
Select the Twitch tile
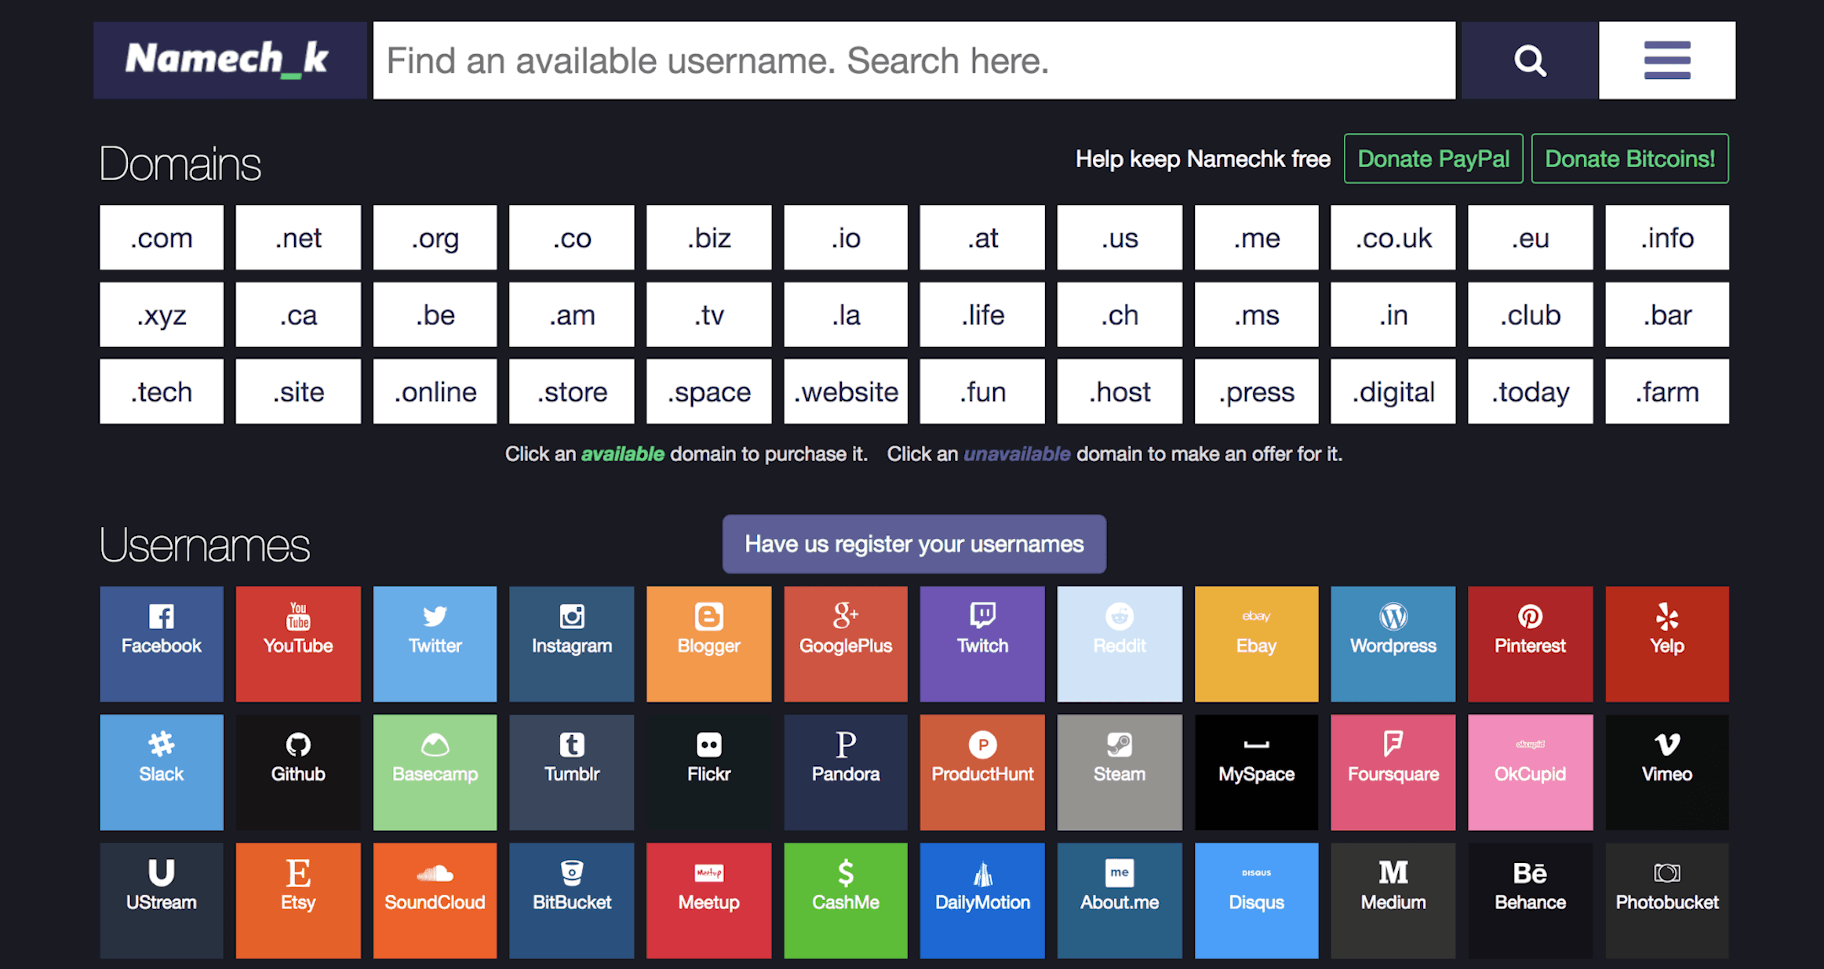click(982, 643)
